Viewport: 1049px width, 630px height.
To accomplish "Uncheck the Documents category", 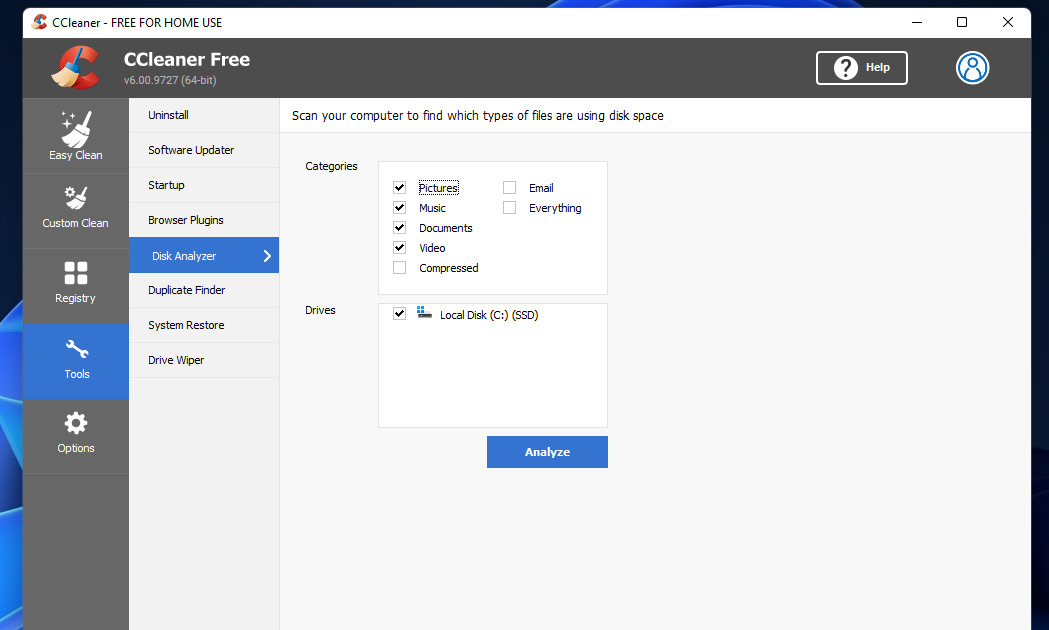I will coord(399,228).
